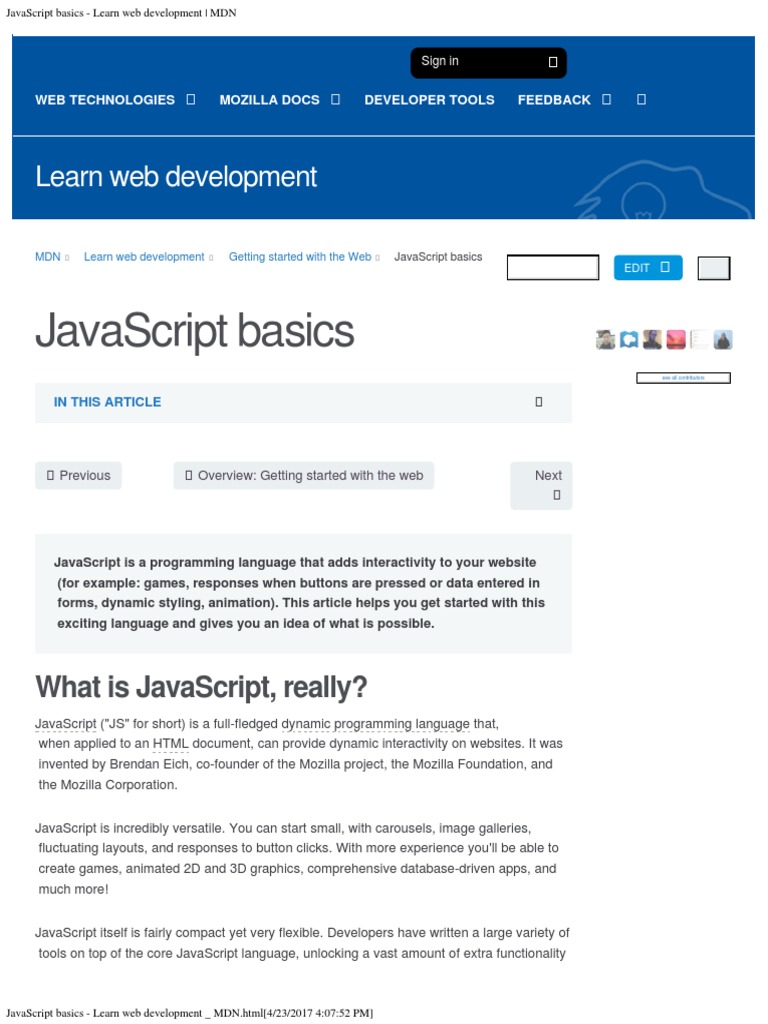Viewport: 768px width, 1024px height.
Task: Click the standalone icon right of Feedback menu
Action: [641, 99]
